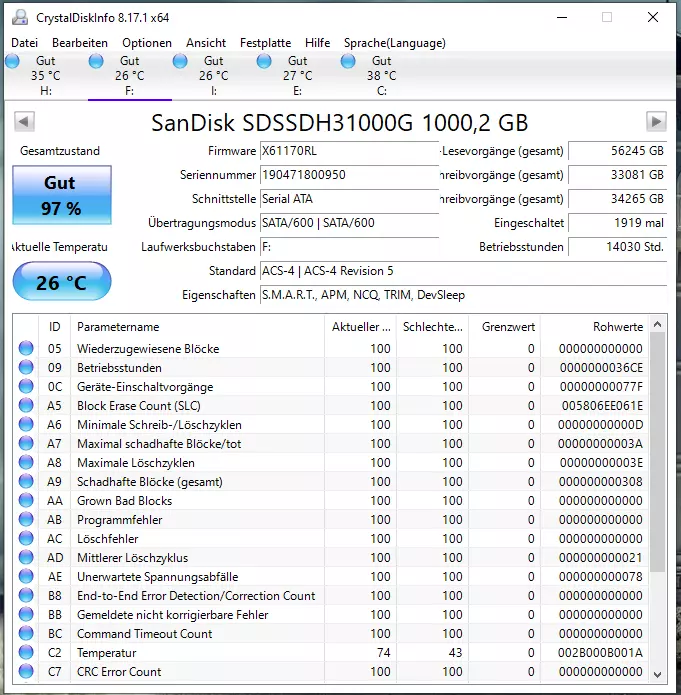Click status icon for CRC Error Count
Screen dimensions: 681x695
click(x=26, y=672)
